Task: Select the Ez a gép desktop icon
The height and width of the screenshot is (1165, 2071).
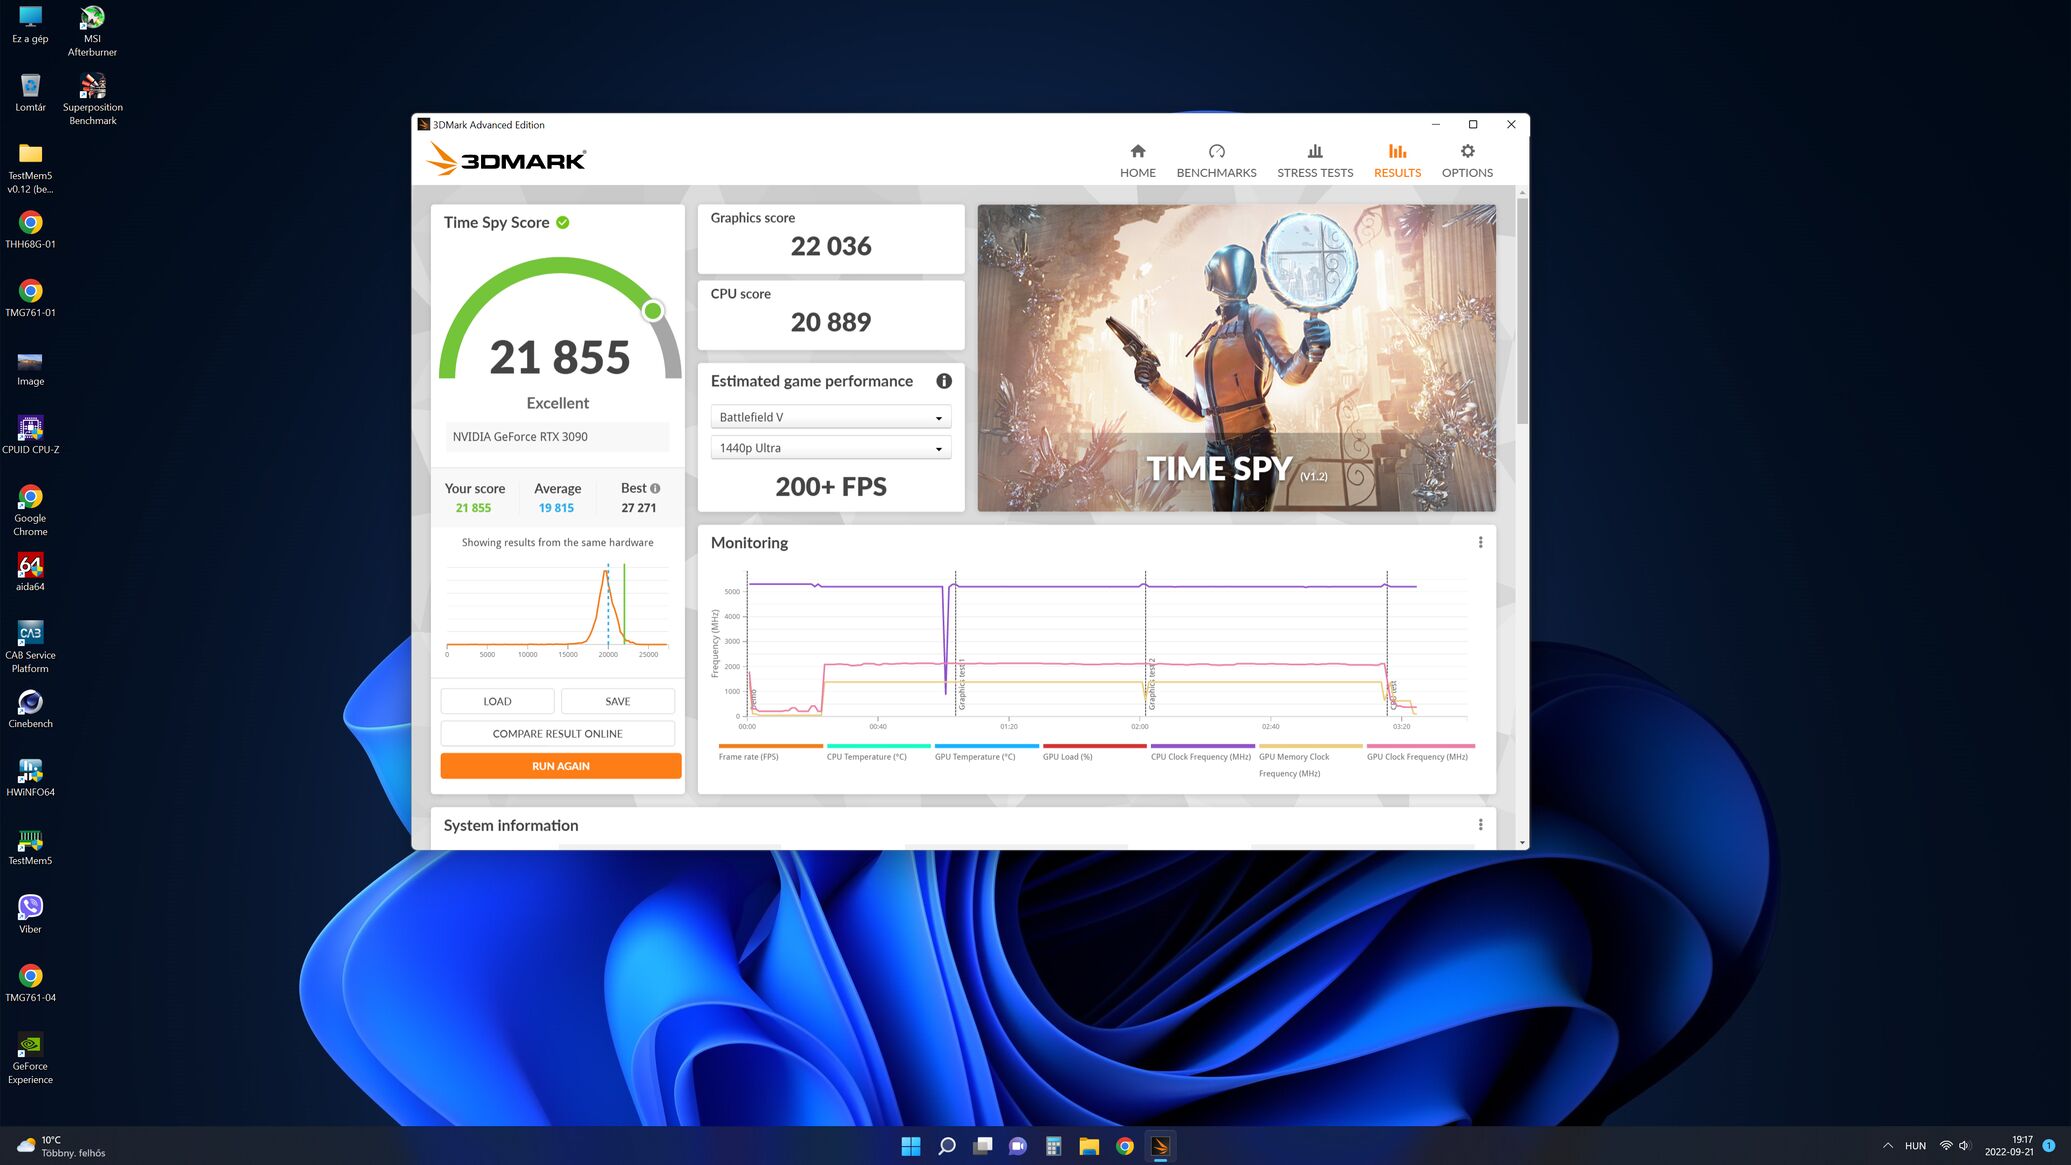Action: click(x=30, y=25)
